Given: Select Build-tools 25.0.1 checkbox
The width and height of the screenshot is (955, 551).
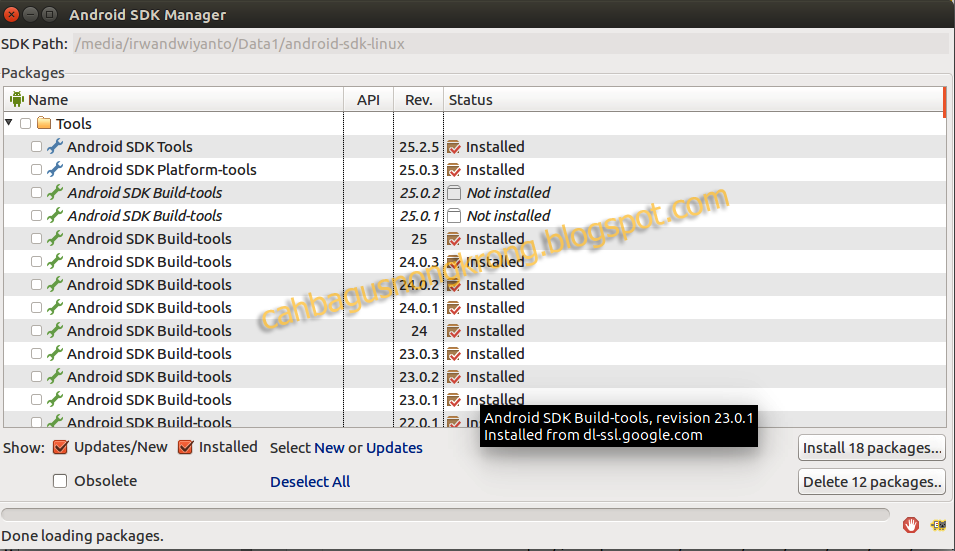Looking at the screenshot, I should [x=37, y=216].
